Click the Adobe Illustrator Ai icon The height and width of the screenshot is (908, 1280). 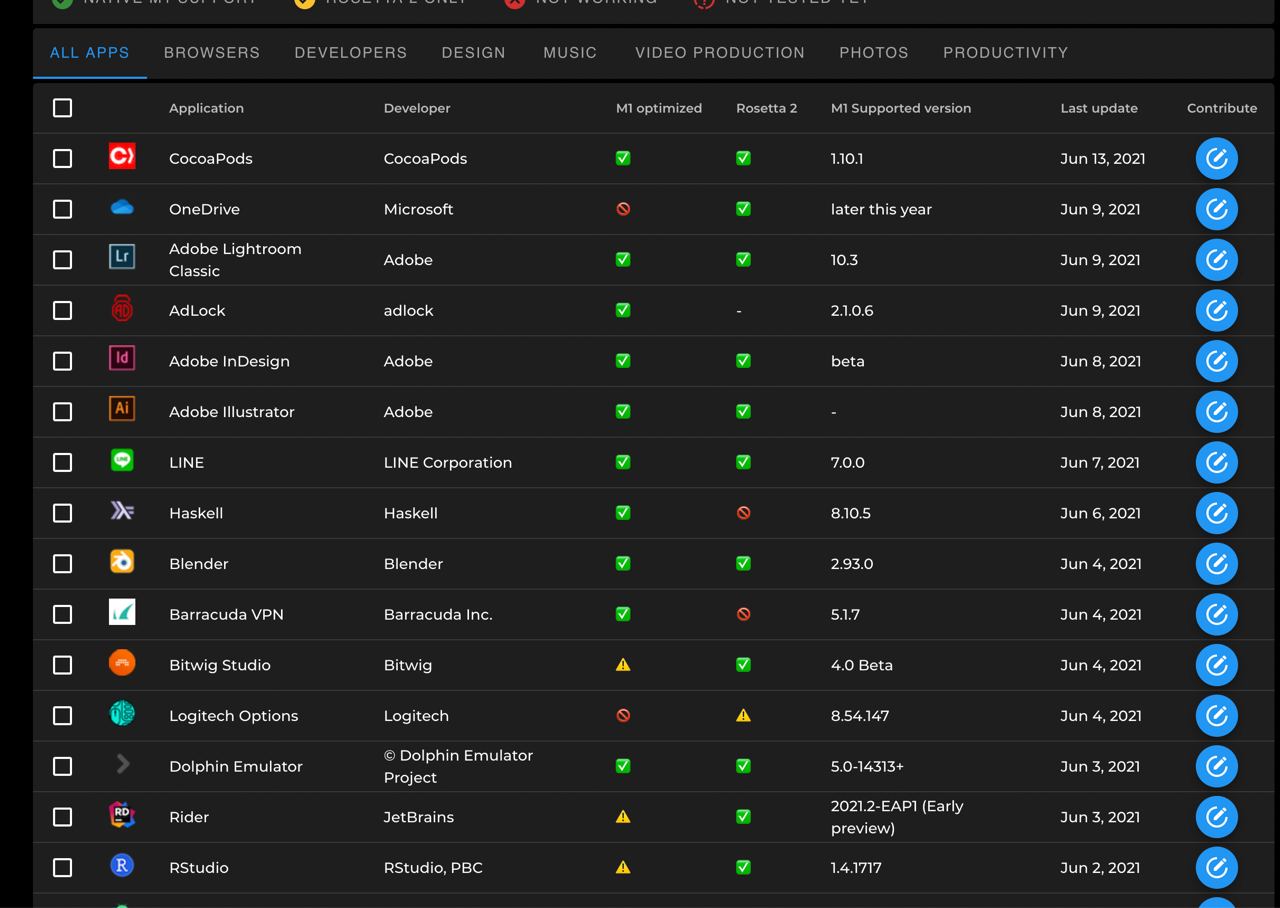122,410
